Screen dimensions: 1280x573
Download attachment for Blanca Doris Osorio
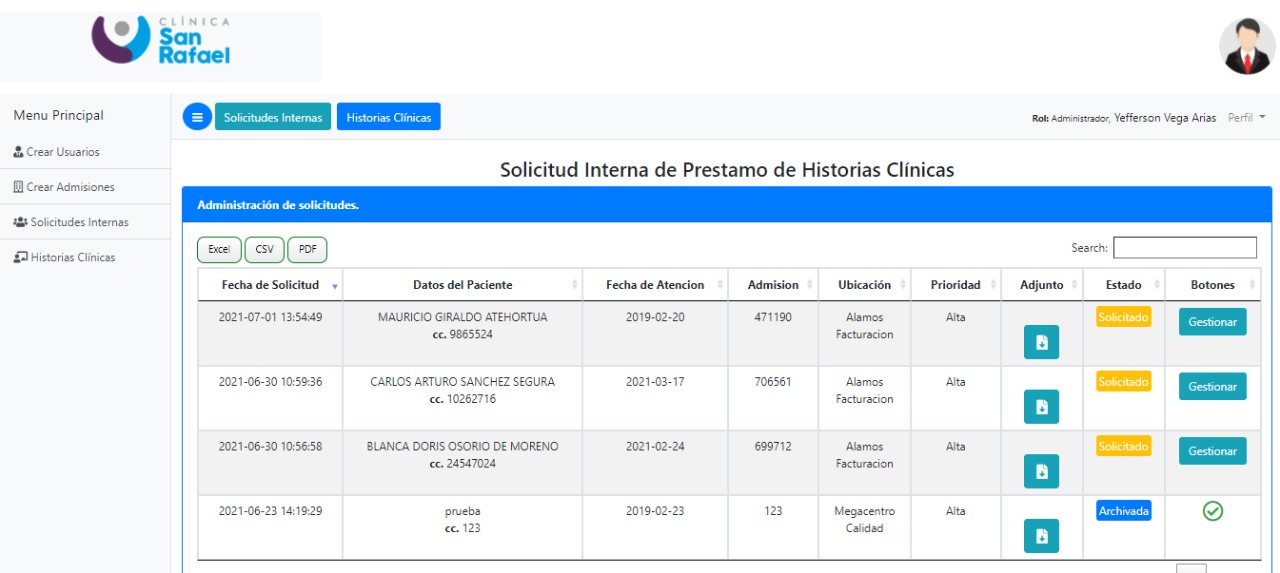click(x=1041, y=471)
